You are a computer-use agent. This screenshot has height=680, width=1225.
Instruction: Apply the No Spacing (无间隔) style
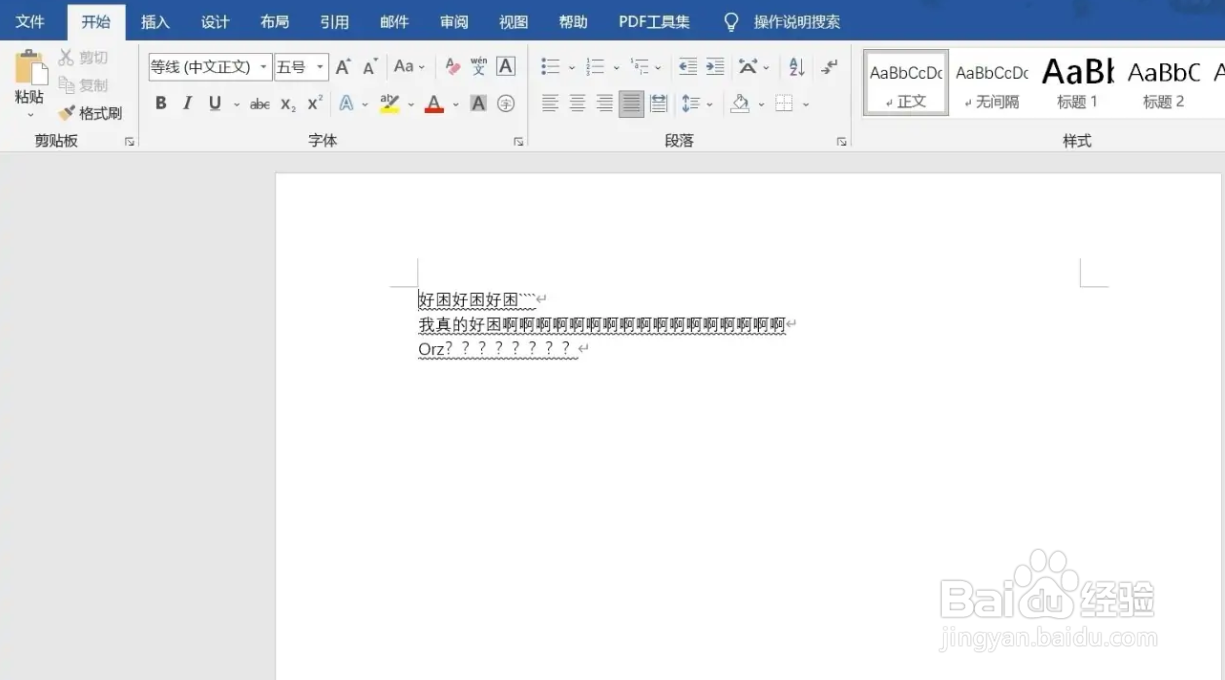click(x=992, y=83)
